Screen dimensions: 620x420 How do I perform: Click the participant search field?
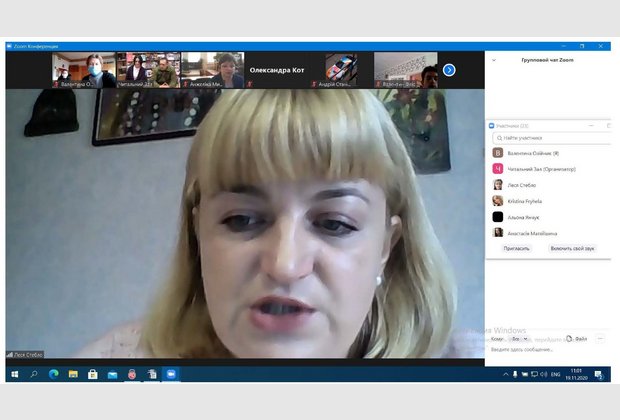552,138
